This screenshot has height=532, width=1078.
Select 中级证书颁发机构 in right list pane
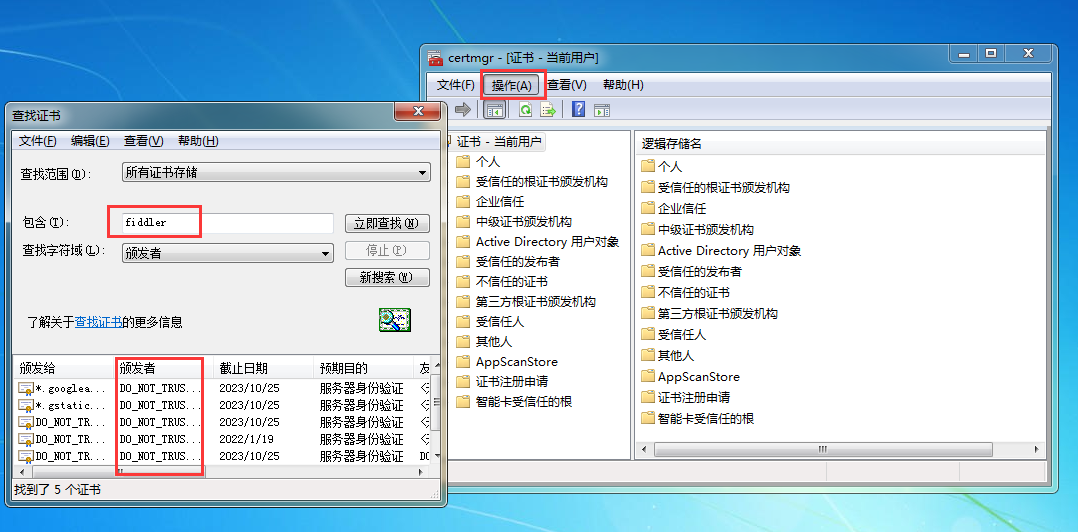(x=706, y=230)
